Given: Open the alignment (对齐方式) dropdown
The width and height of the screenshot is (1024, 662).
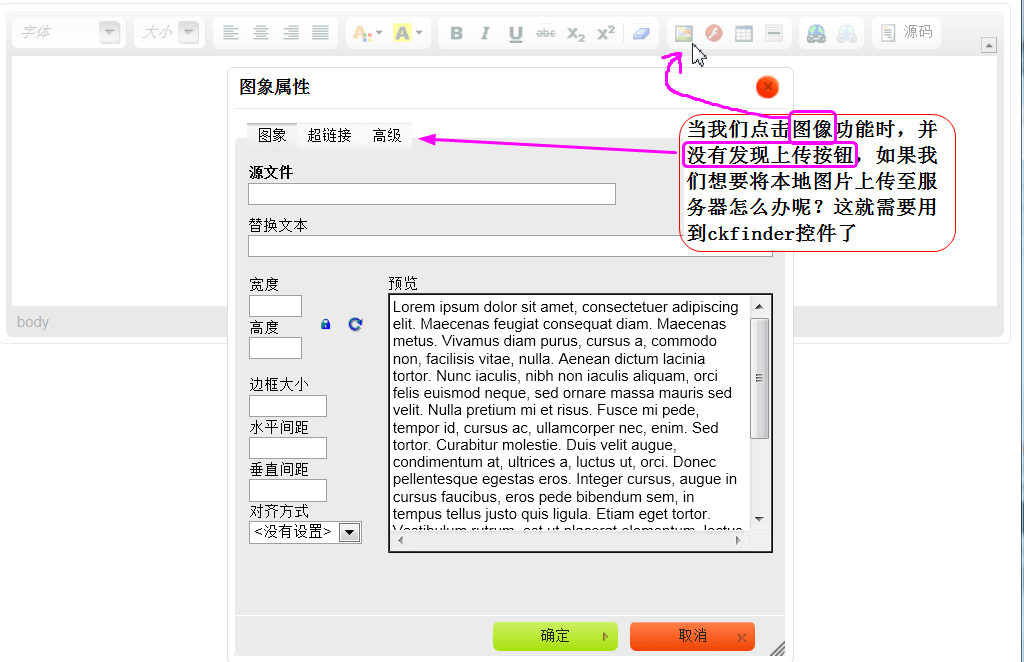Looking at the screenshot, I should coord(305,532).
